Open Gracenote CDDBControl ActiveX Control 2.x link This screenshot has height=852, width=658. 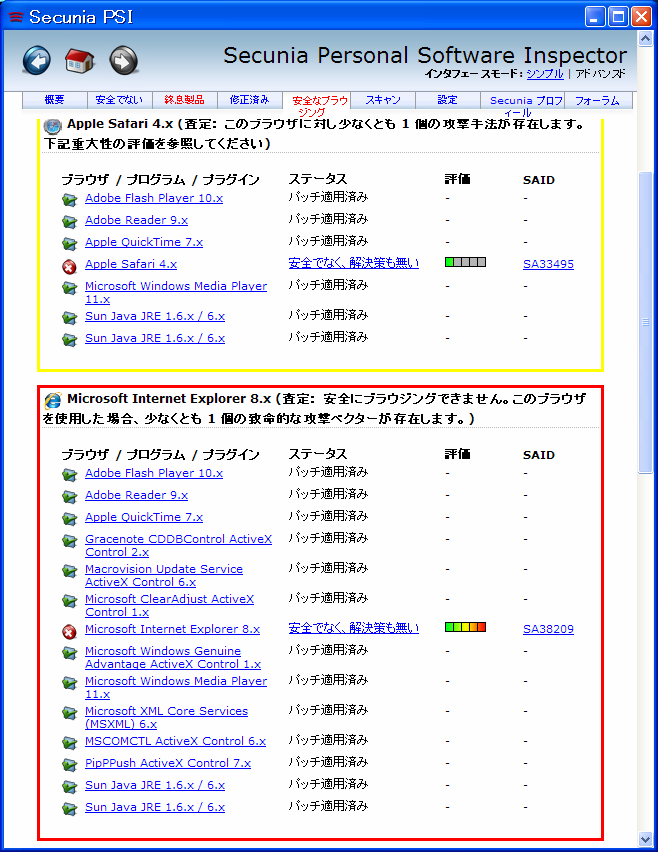point(178,546)
